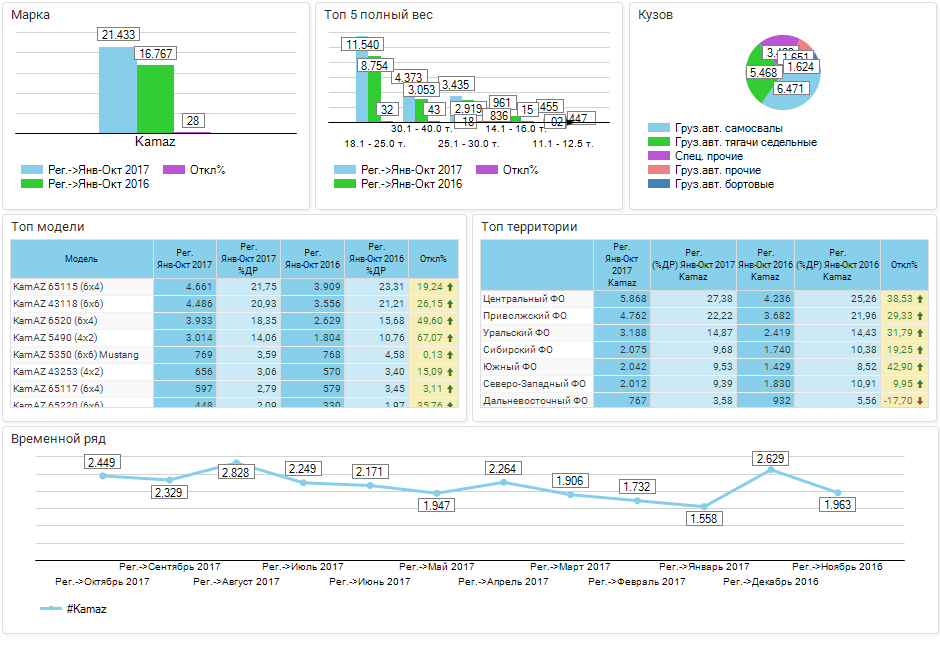940x664 pixels.
Task: Click the Груз.авт. бортовые legend swatch
Action: (659, 183)
